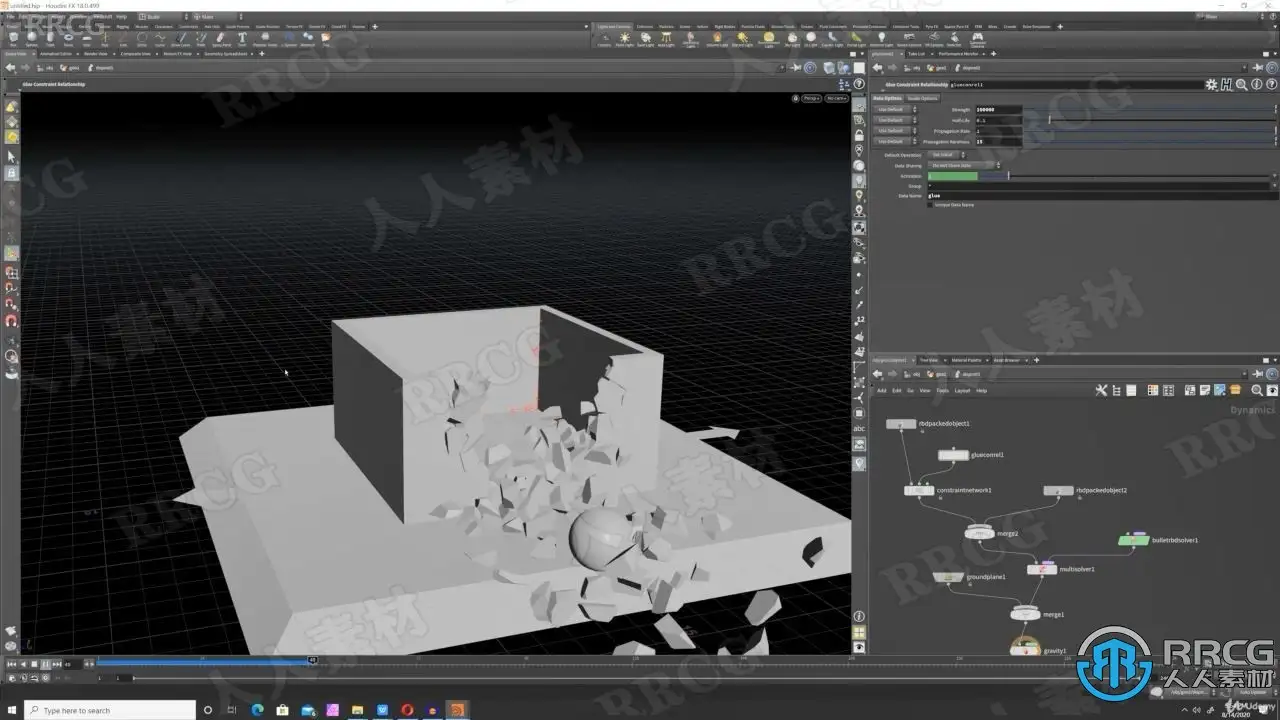Screen dimensions: 1280x720
Task: Switch to the Guide Options tab
Action: (922, 98)
